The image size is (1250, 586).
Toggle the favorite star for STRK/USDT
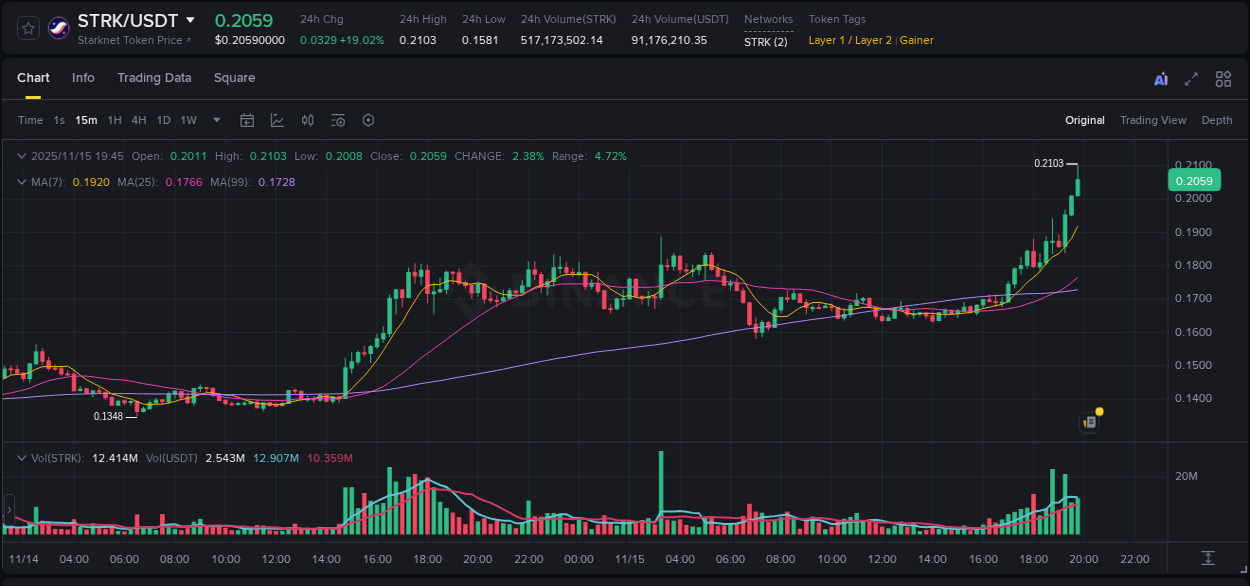(x=27, y=27)
